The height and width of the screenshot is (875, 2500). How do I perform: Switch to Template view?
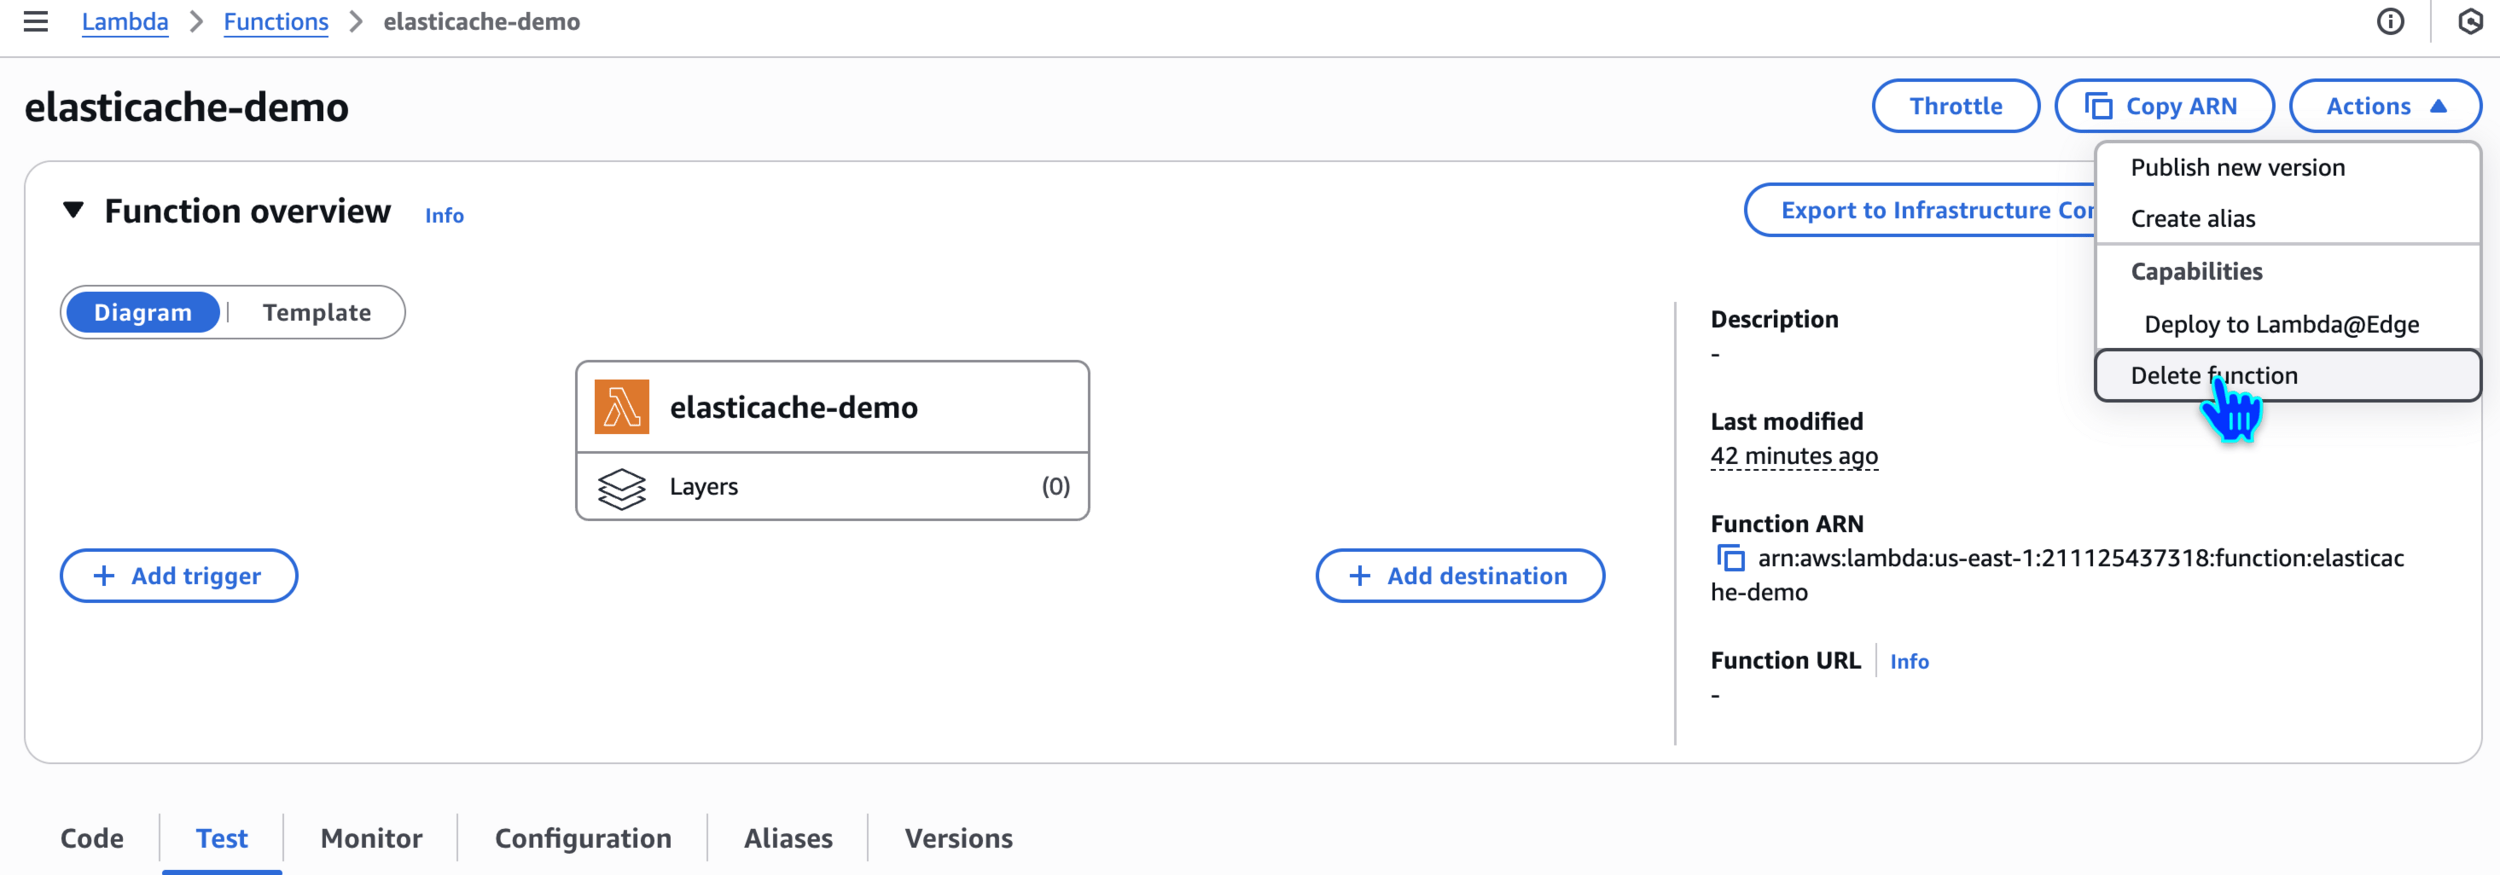pyautogui.click(x=316, y=313)
